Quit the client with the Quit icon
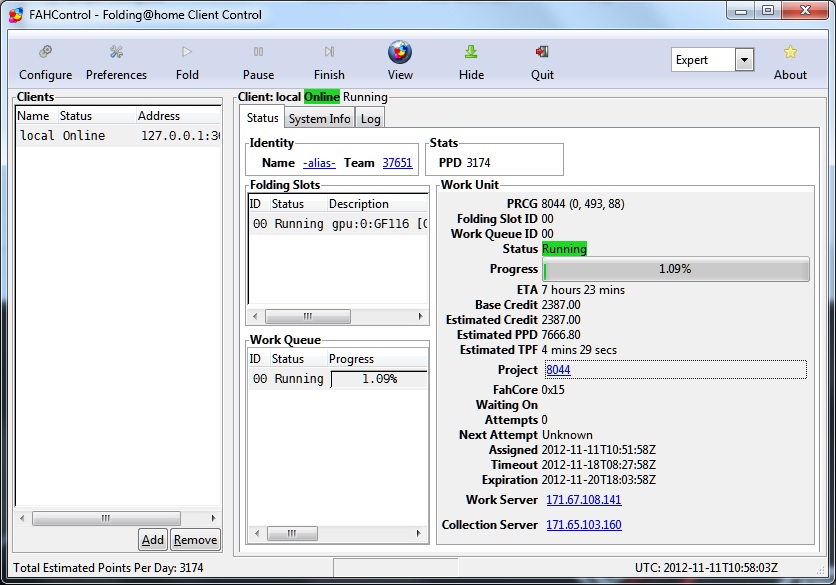This screenshot has width=836, height=585. [542, 52]
